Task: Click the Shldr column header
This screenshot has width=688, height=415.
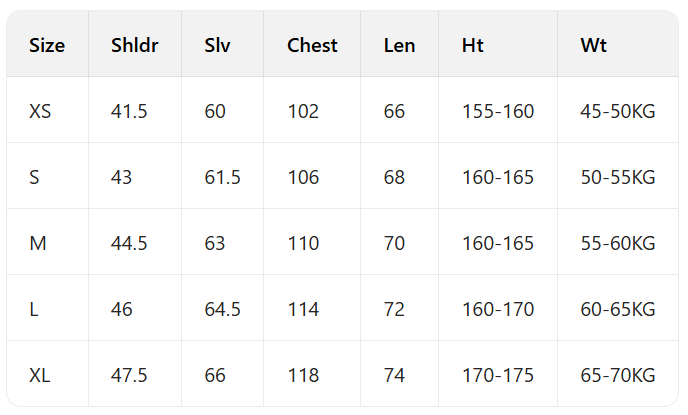Action: tap(134, 45)
